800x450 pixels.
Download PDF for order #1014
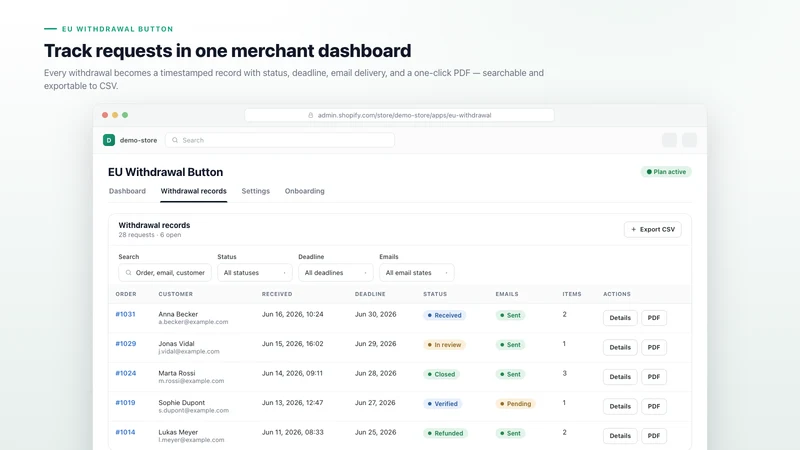pyautogui.click(x=654, y=436)
